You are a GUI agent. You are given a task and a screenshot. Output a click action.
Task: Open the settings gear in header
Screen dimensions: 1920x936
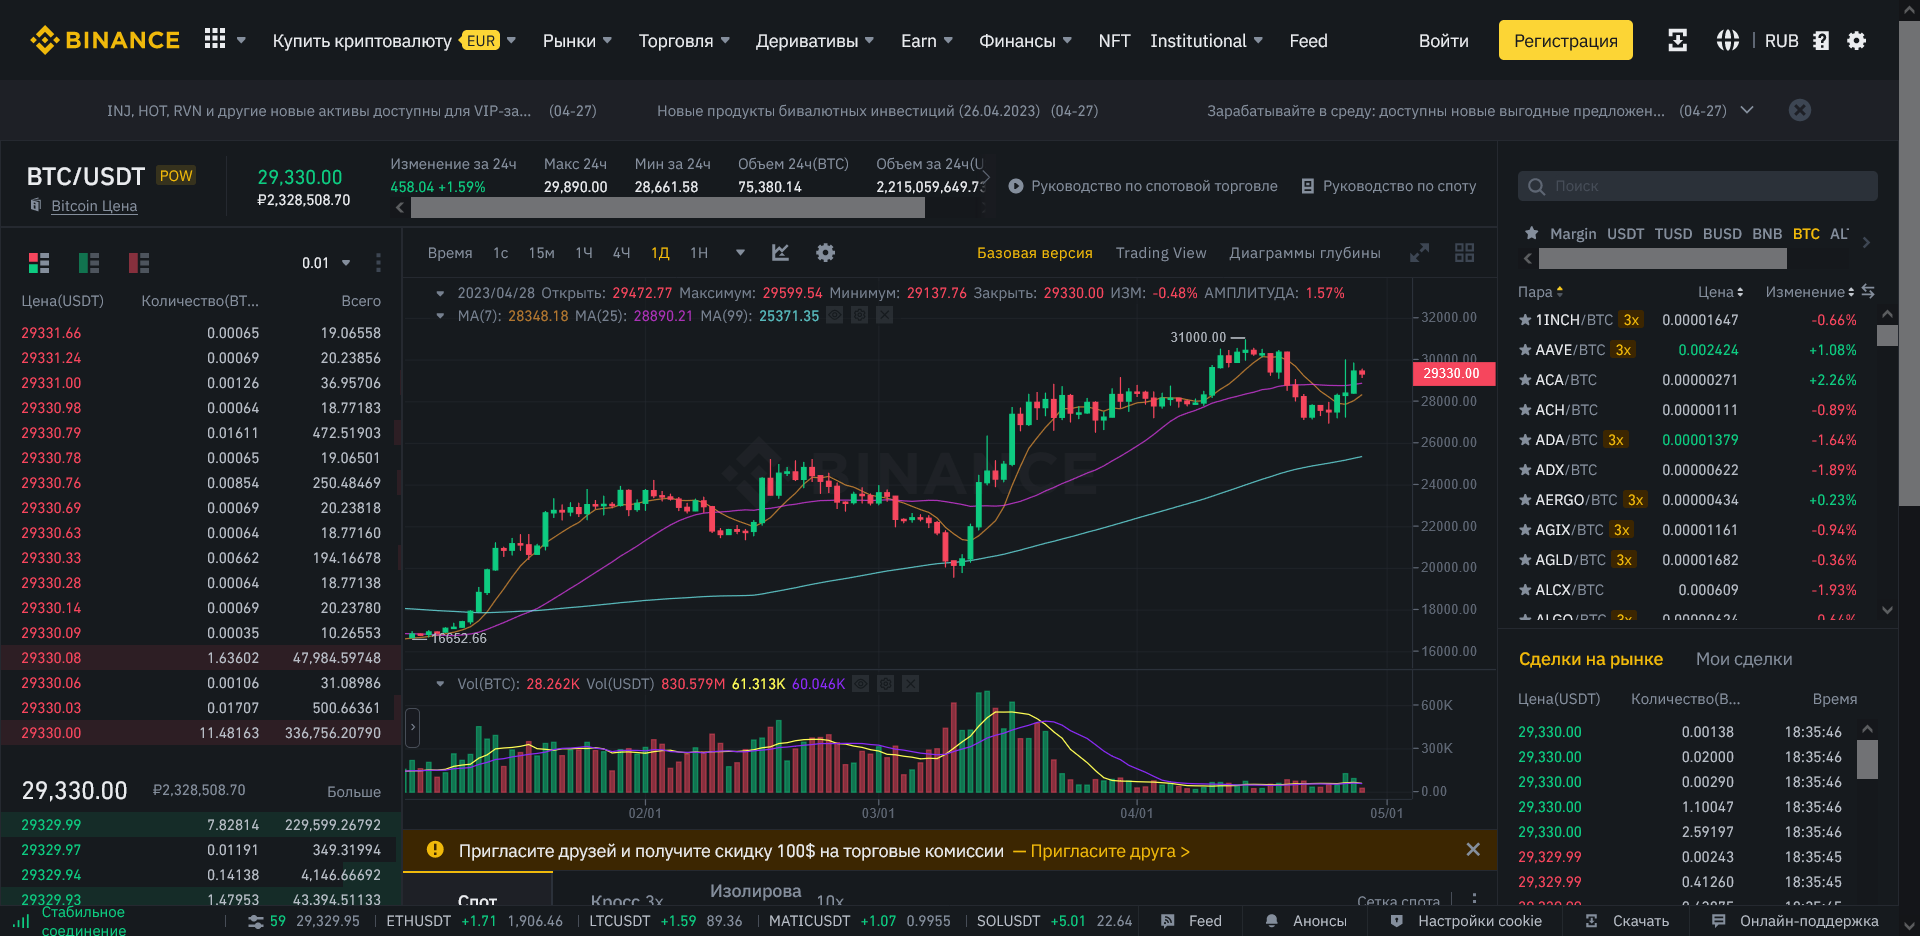click(x=1856, y=40)
